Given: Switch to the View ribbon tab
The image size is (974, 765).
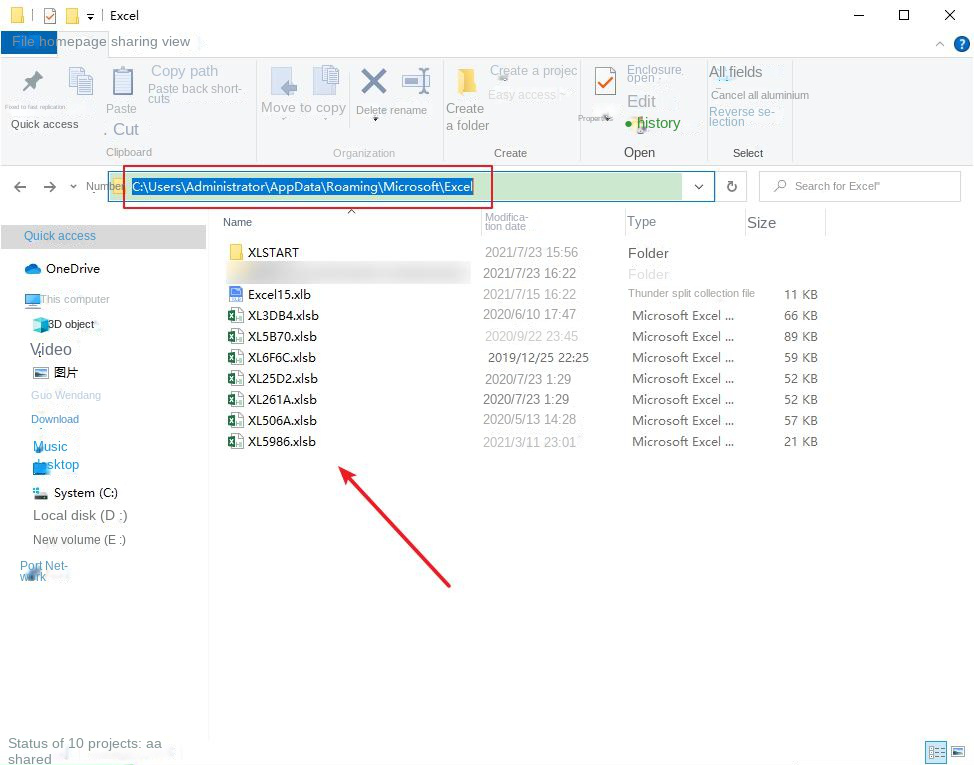Looking at the screenshot, I should pyautogui.click(x=177, y=42).
